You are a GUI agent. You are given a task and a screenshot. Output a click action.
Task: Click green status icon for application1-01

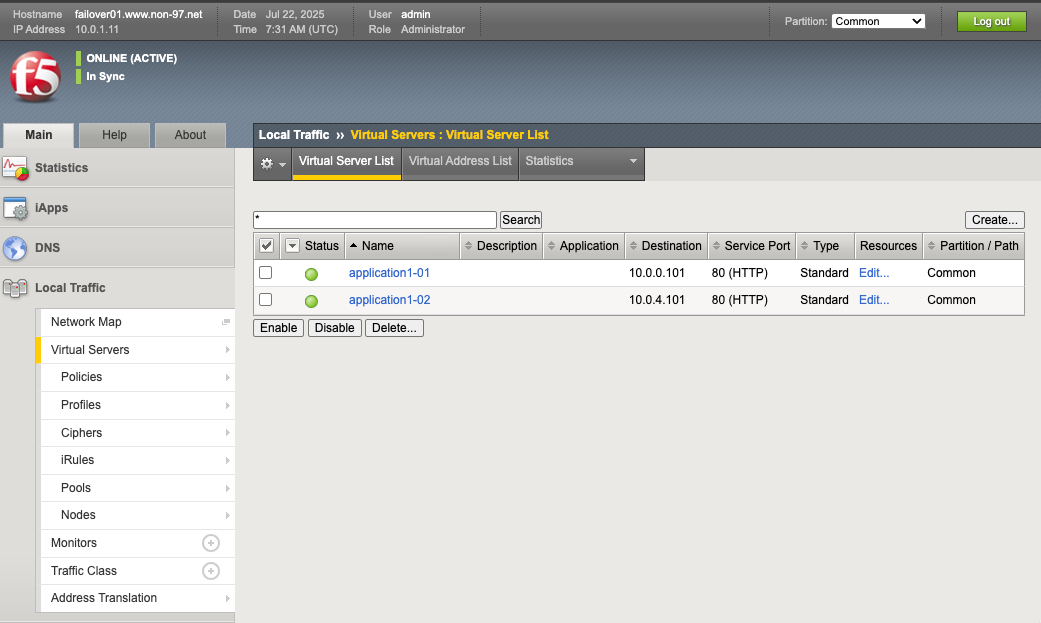(x=311, y=274)
